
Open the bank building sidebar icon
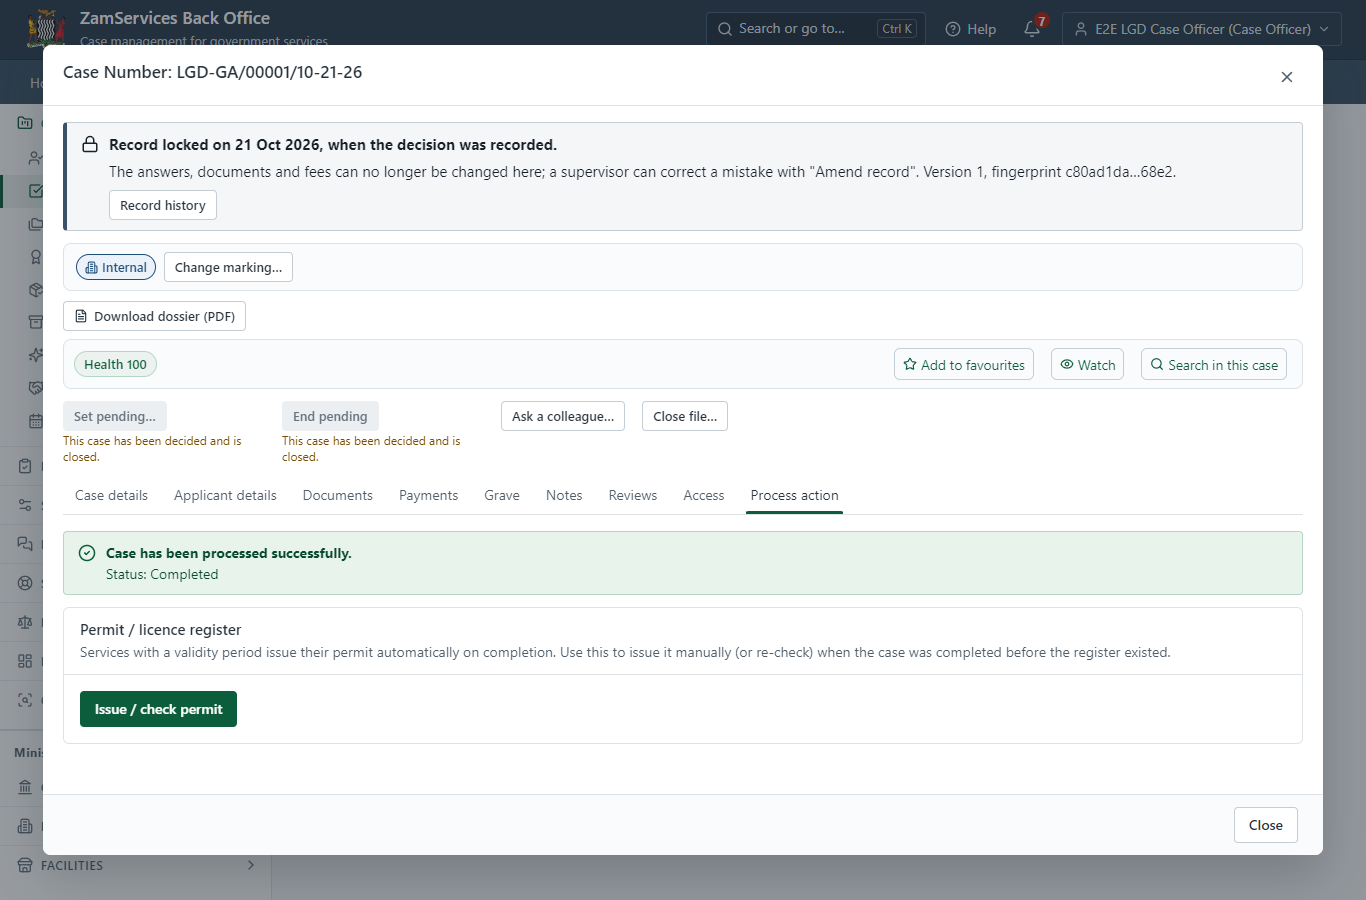tap(25, 787)
